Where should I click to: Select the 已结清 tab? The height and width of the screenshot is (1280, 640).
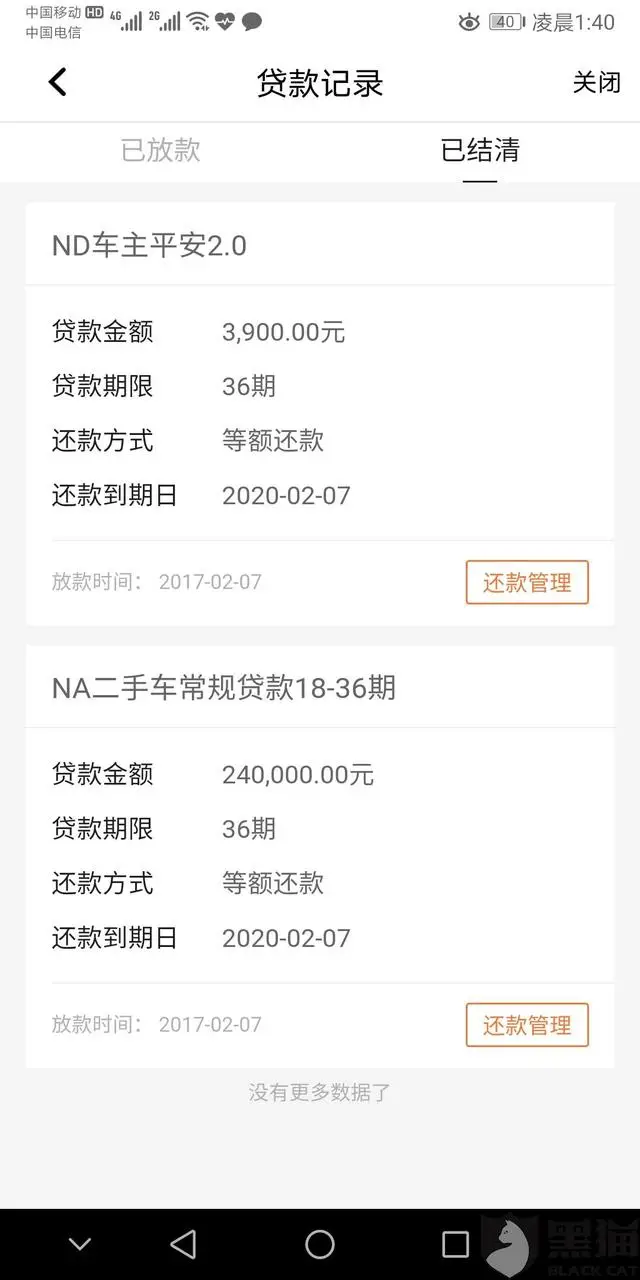(480, 152)
